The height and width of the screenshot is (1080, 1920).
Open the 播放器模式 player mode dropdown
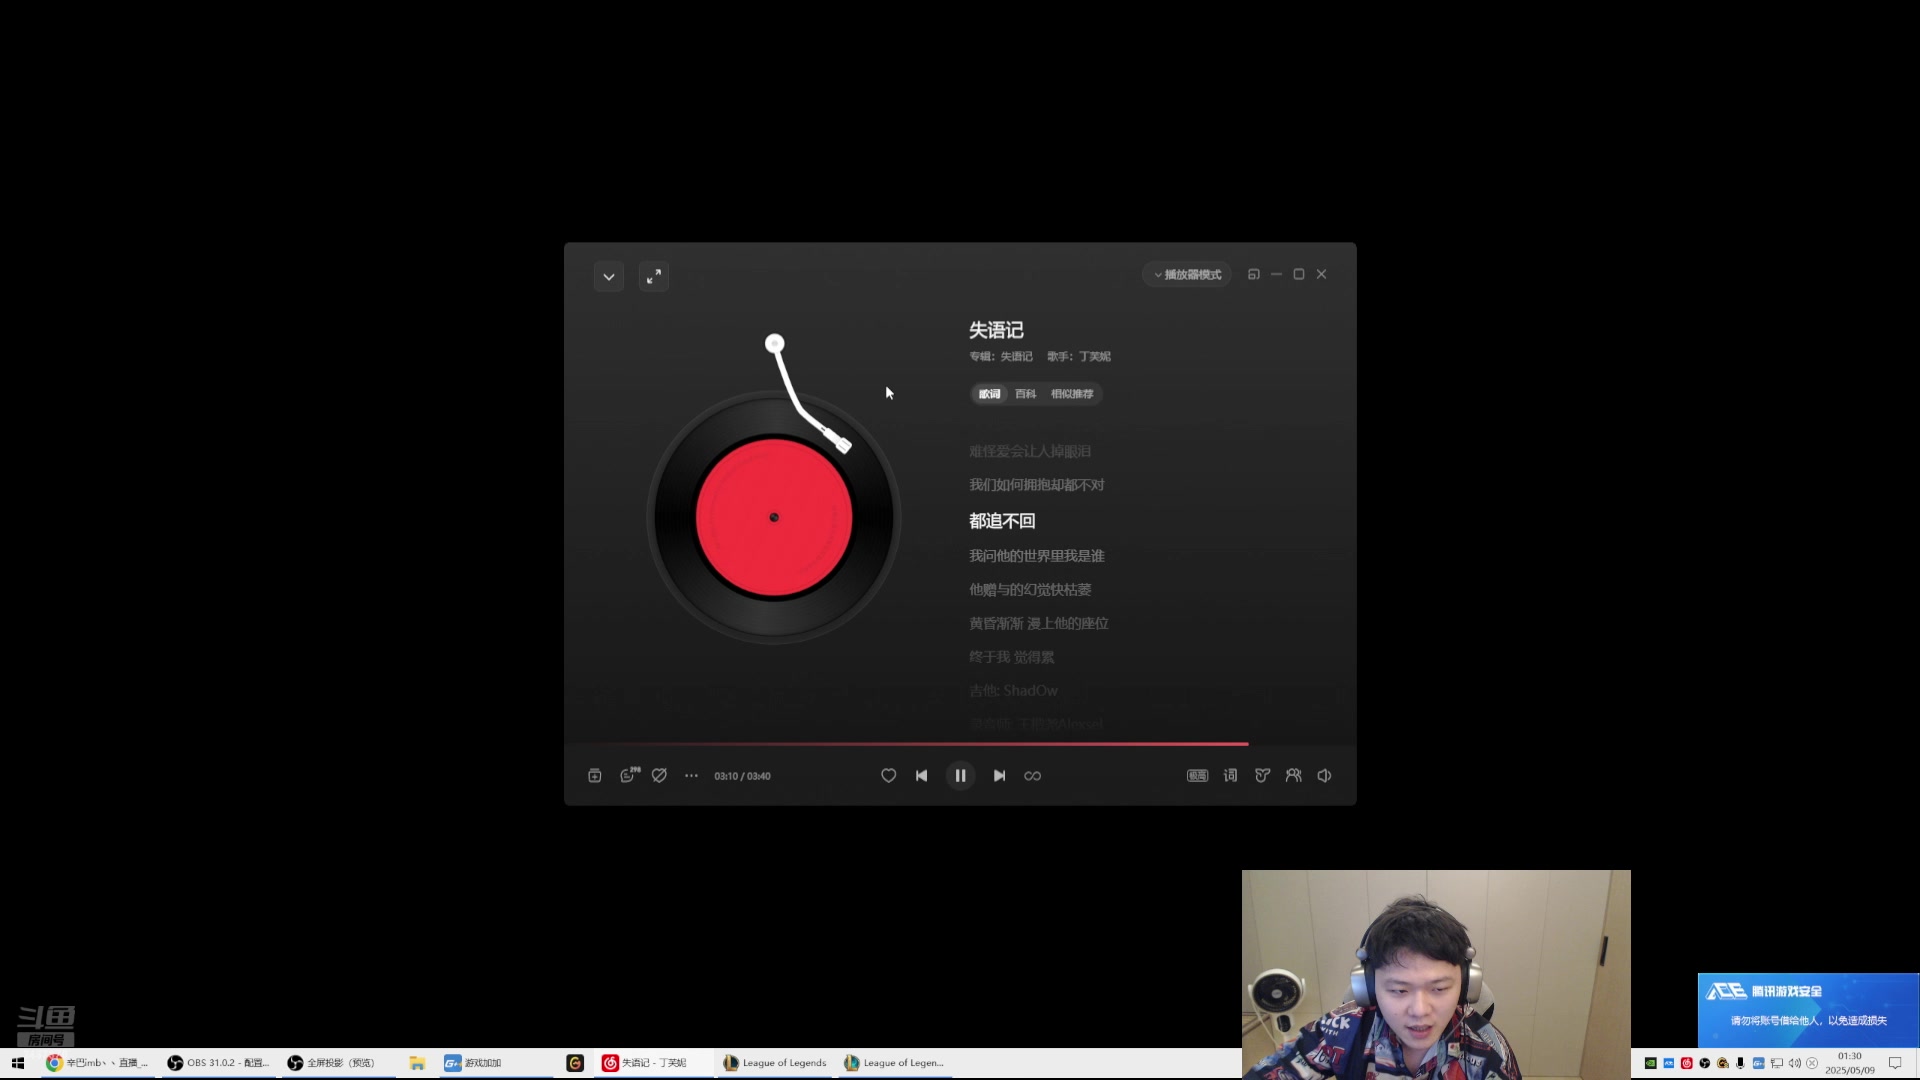(x=1187, y=274)
